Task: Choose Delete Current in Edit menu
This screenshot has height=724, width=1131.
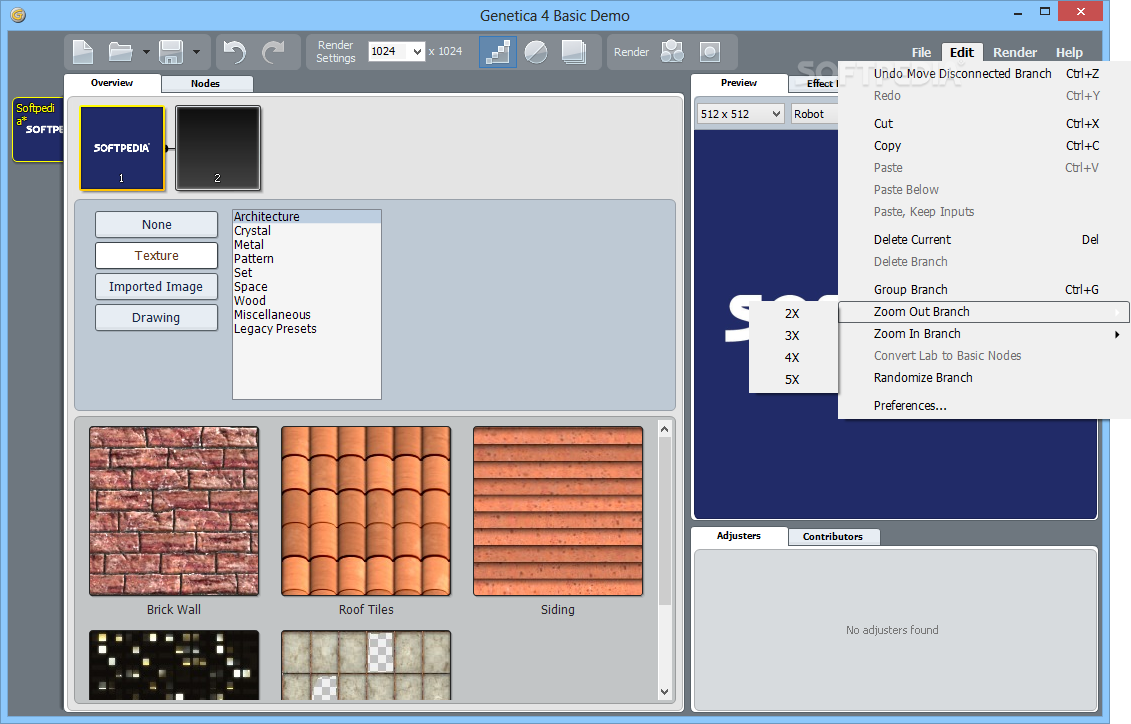Action: coord(984,239)
